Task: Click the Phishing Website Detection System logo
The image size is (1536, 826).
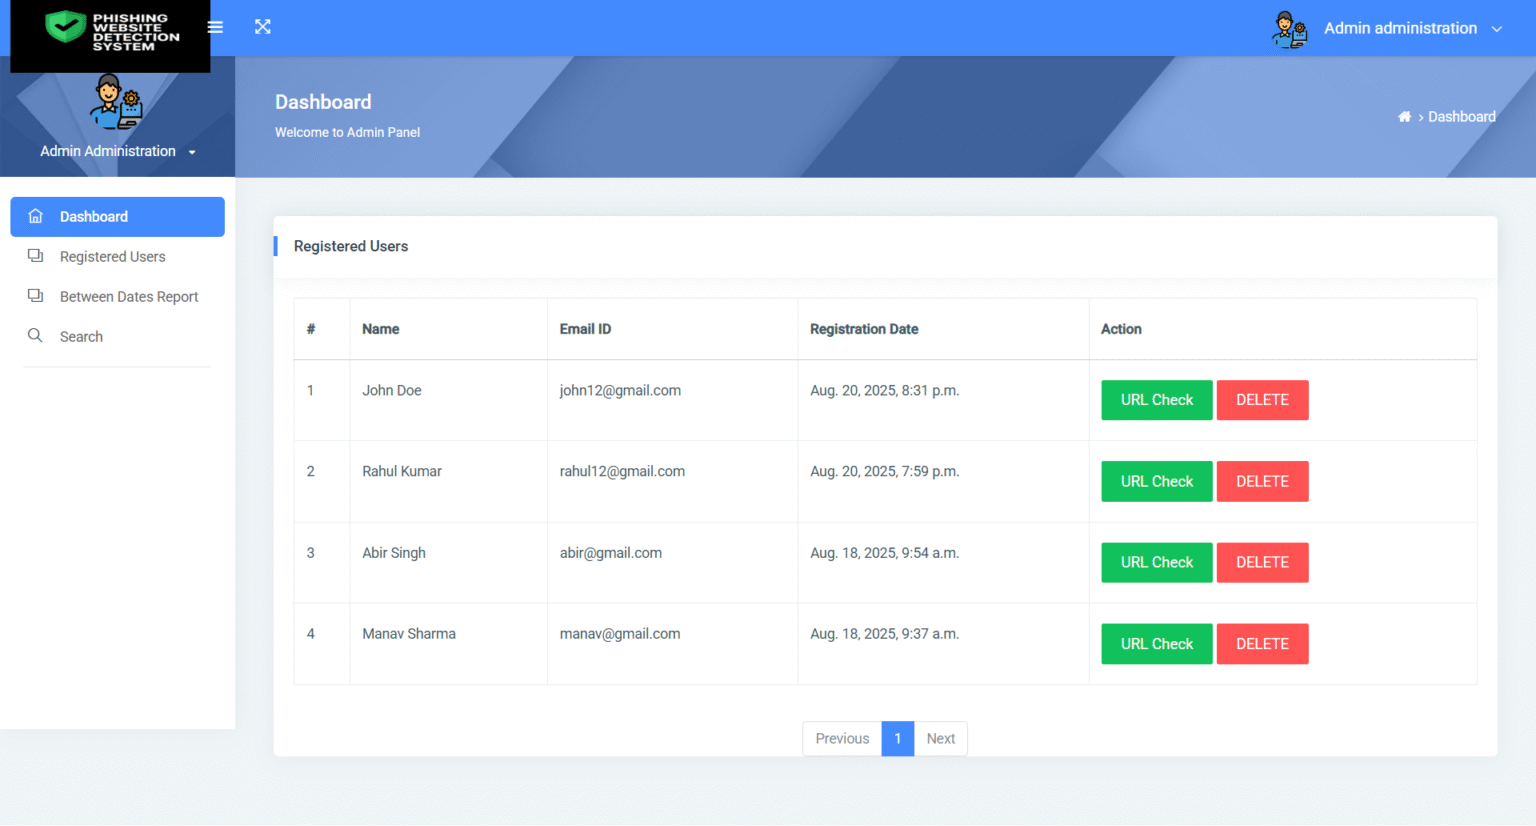Action: pyautogui.click(x=109, y=37)
